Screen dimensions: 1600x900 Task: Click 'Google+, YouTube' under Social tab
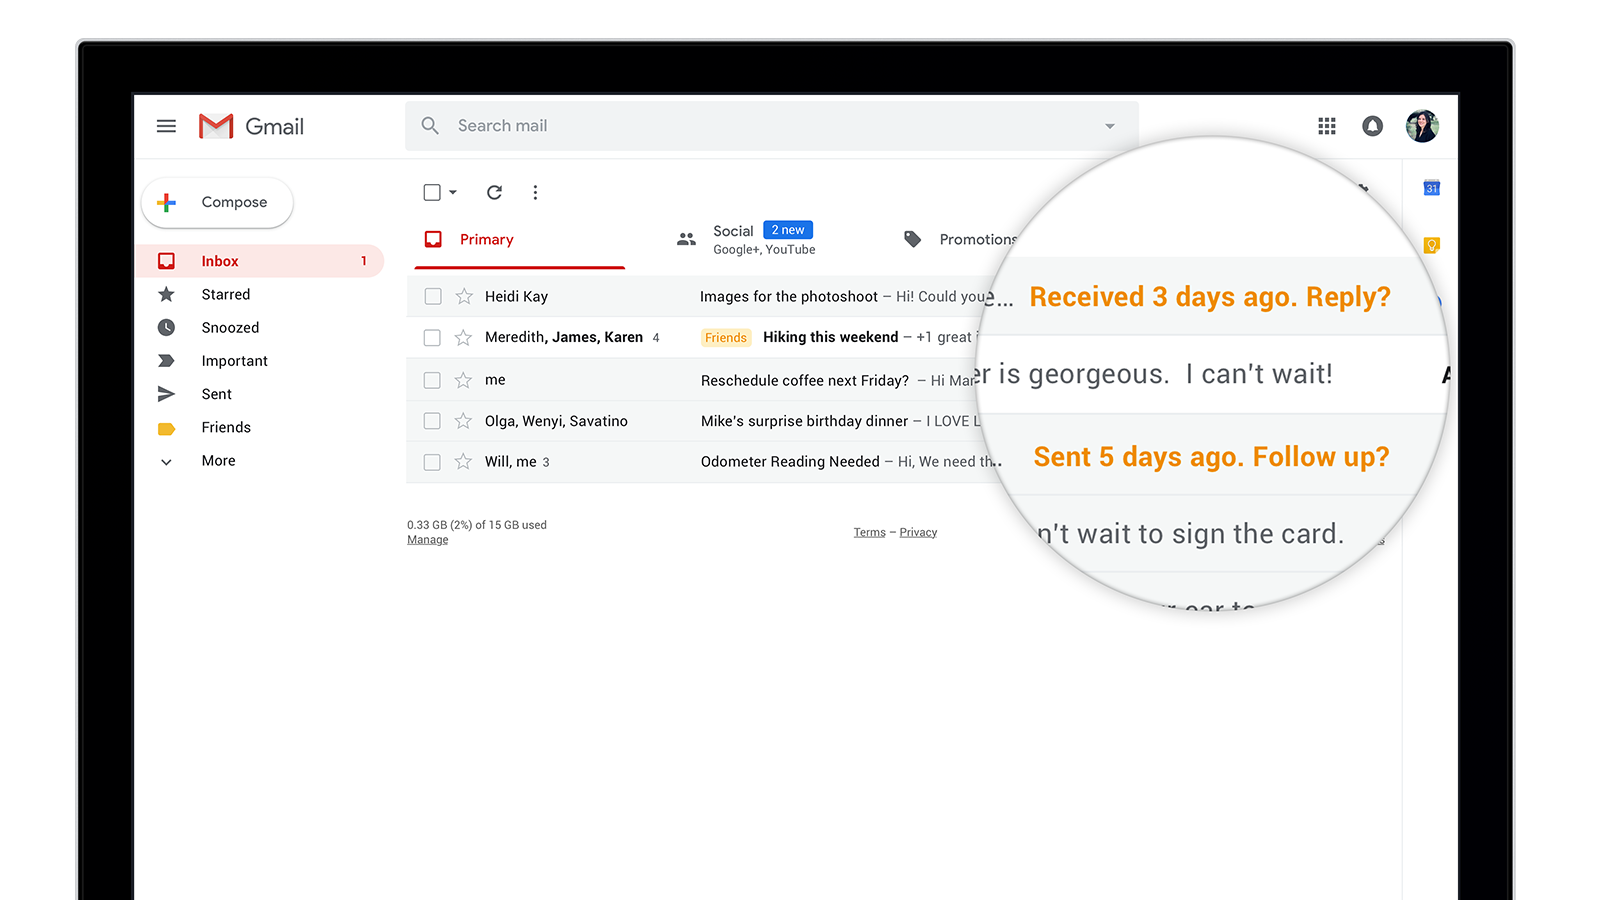click(764, 250)
